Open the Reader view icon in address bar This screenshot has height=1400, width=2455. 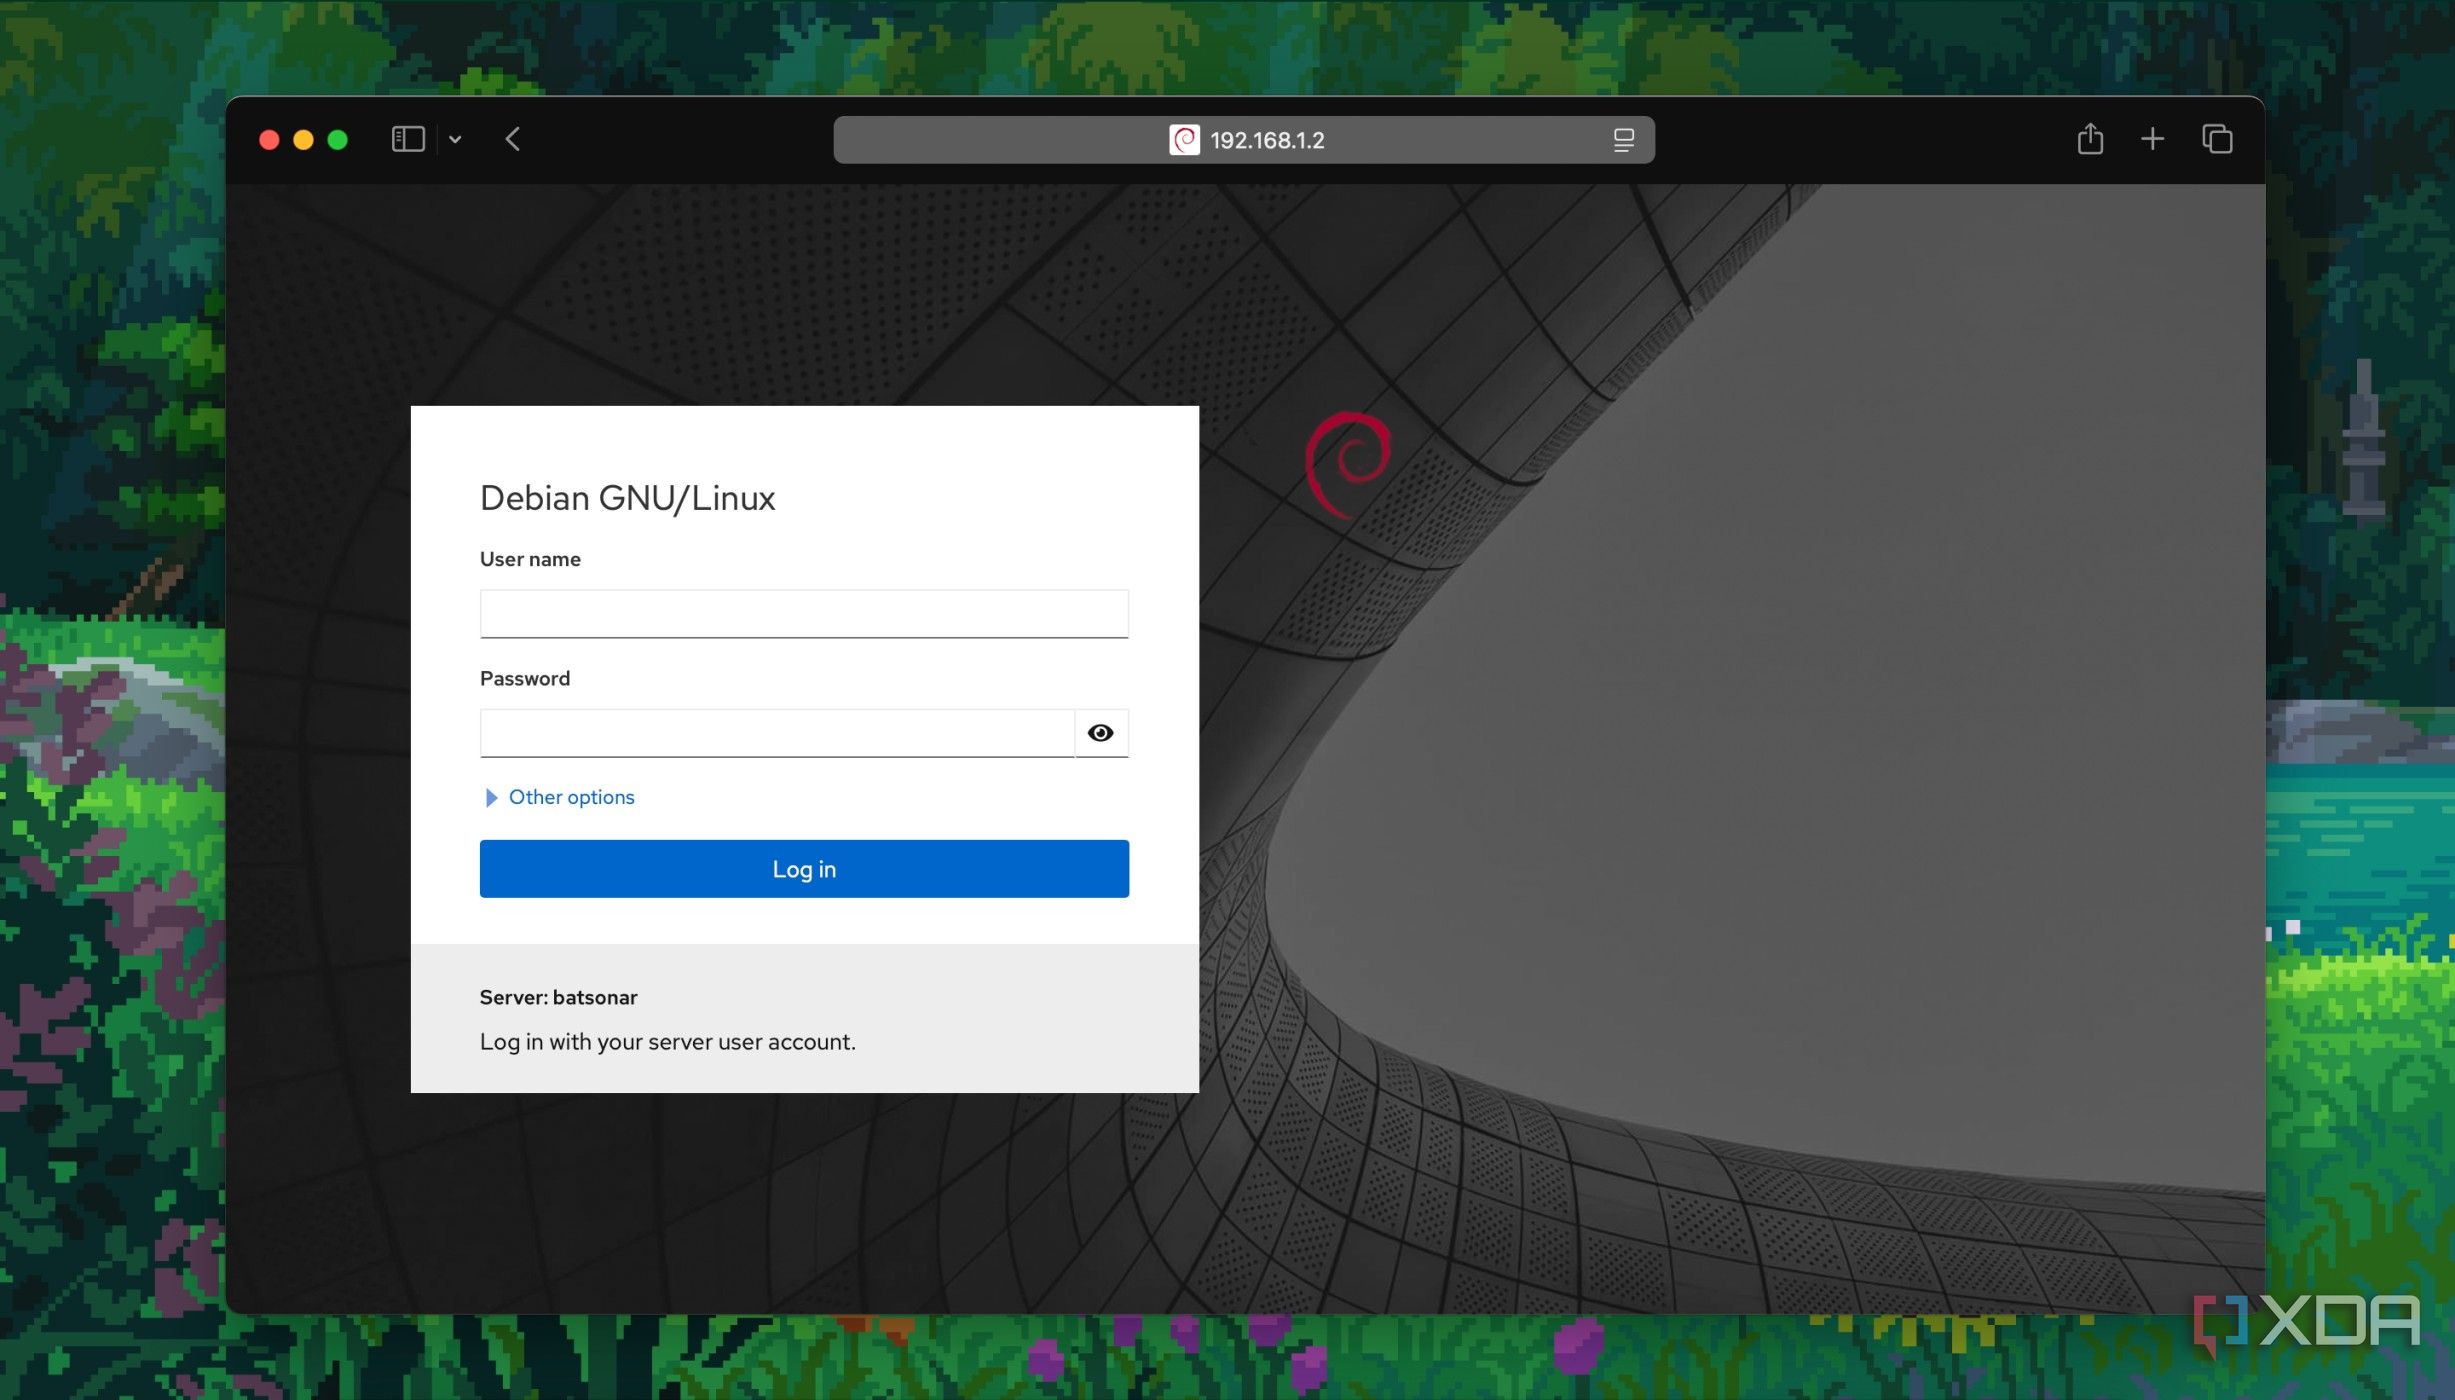point(1624,140)
